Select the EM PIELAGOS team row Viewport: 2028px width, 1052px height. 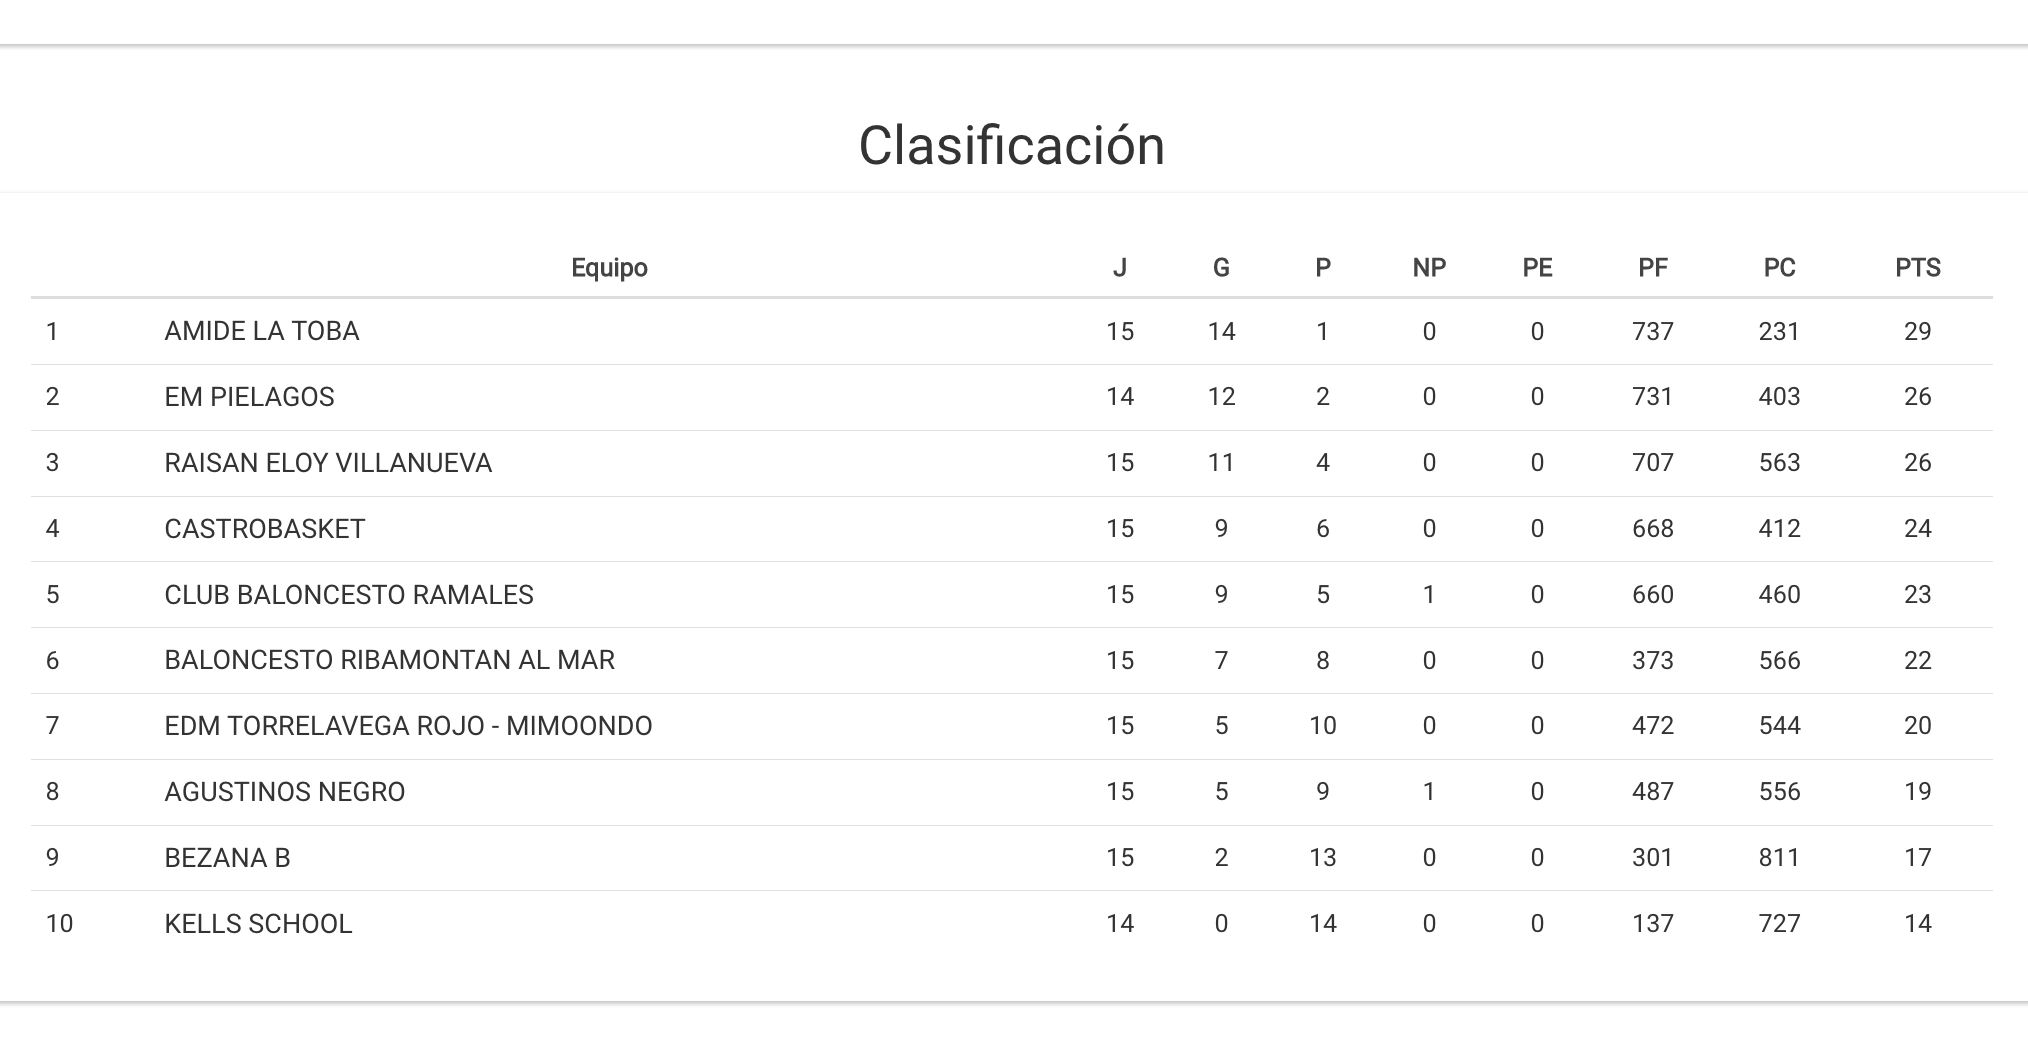(249, 397)
